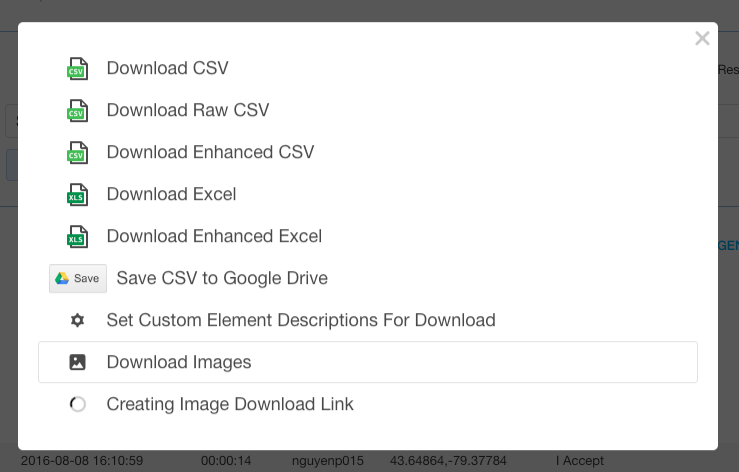Choose Download Enhanced CSV
This screenshot has width=739, height=472.
pyautogui.click(x=210, y=152)
